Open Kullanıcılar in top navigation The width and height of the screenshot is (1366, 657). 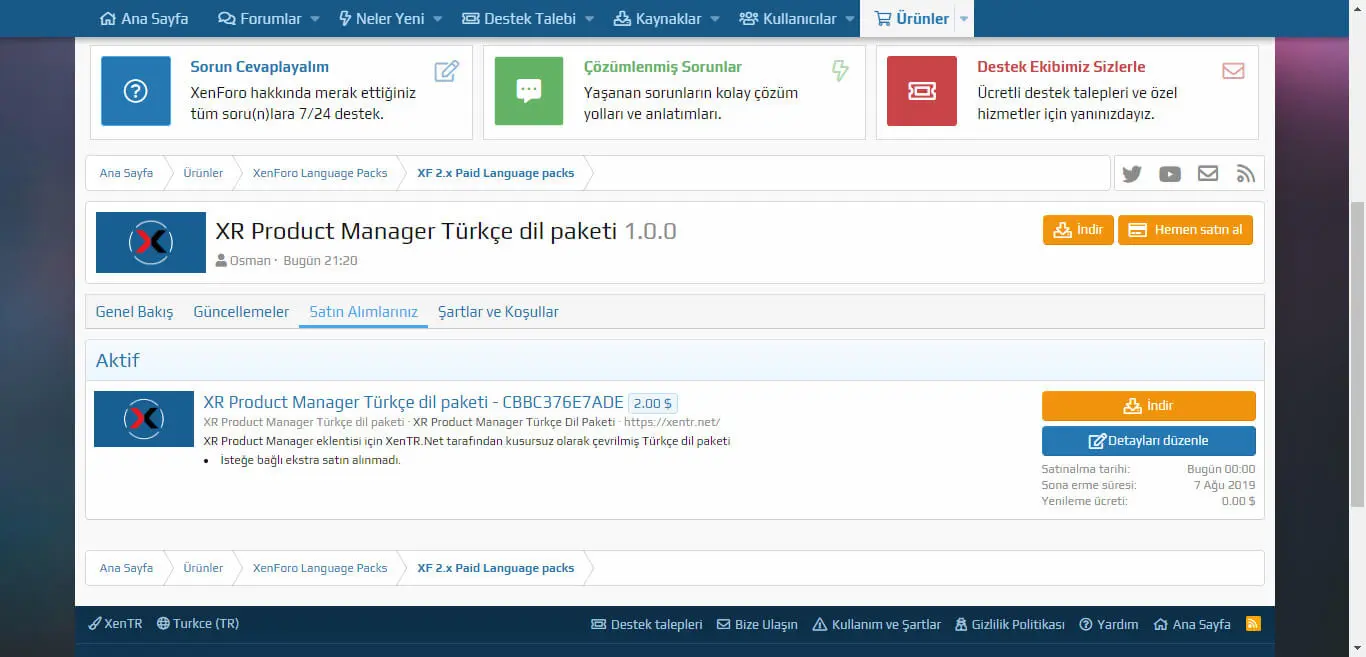click(x=787, y=19)
